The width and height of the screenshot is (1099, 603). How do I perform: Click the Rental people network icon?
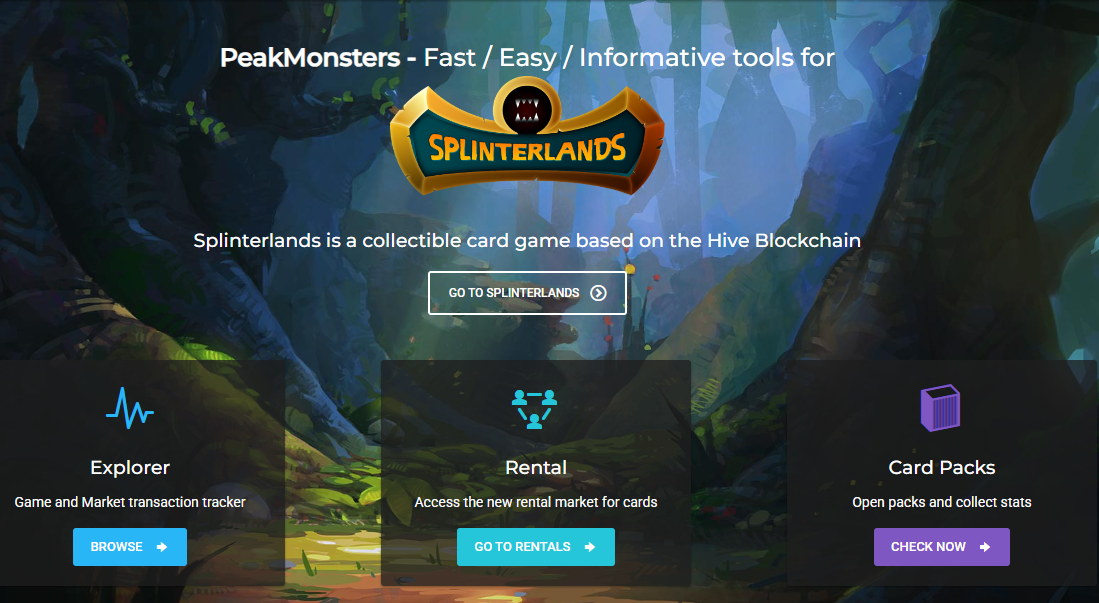[535, 409]
